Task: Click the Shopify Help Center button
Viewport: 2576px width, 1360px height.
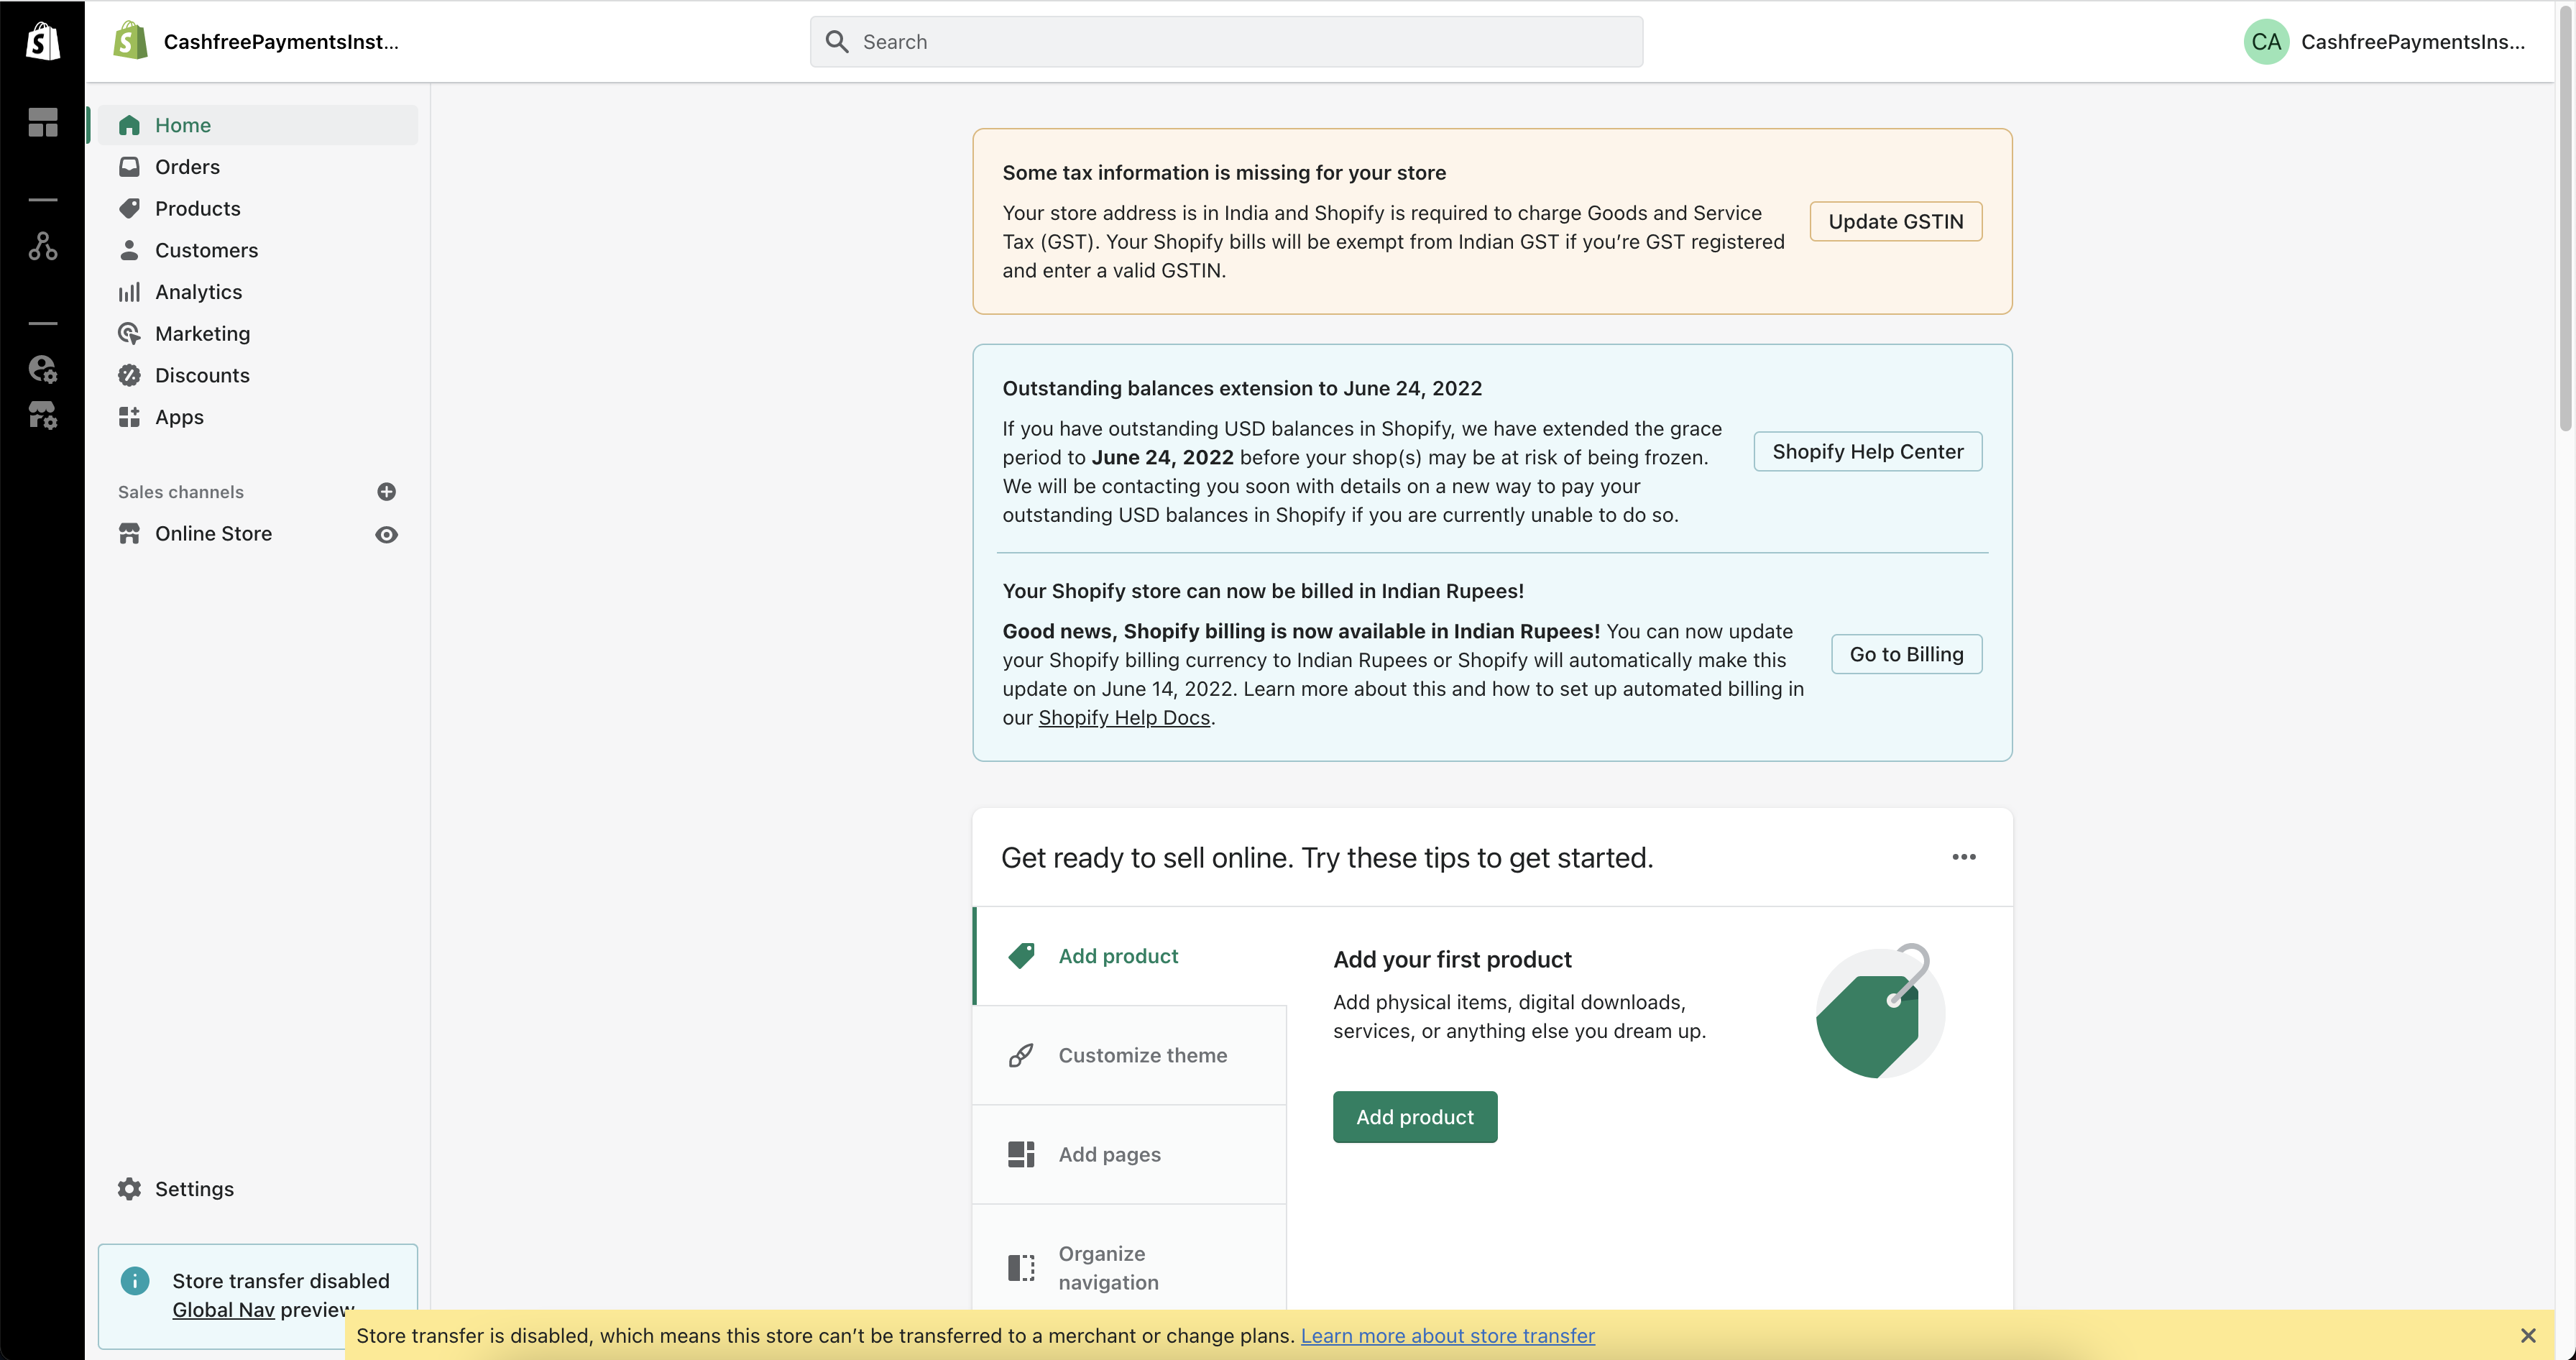Action: tap(1868, 451)
